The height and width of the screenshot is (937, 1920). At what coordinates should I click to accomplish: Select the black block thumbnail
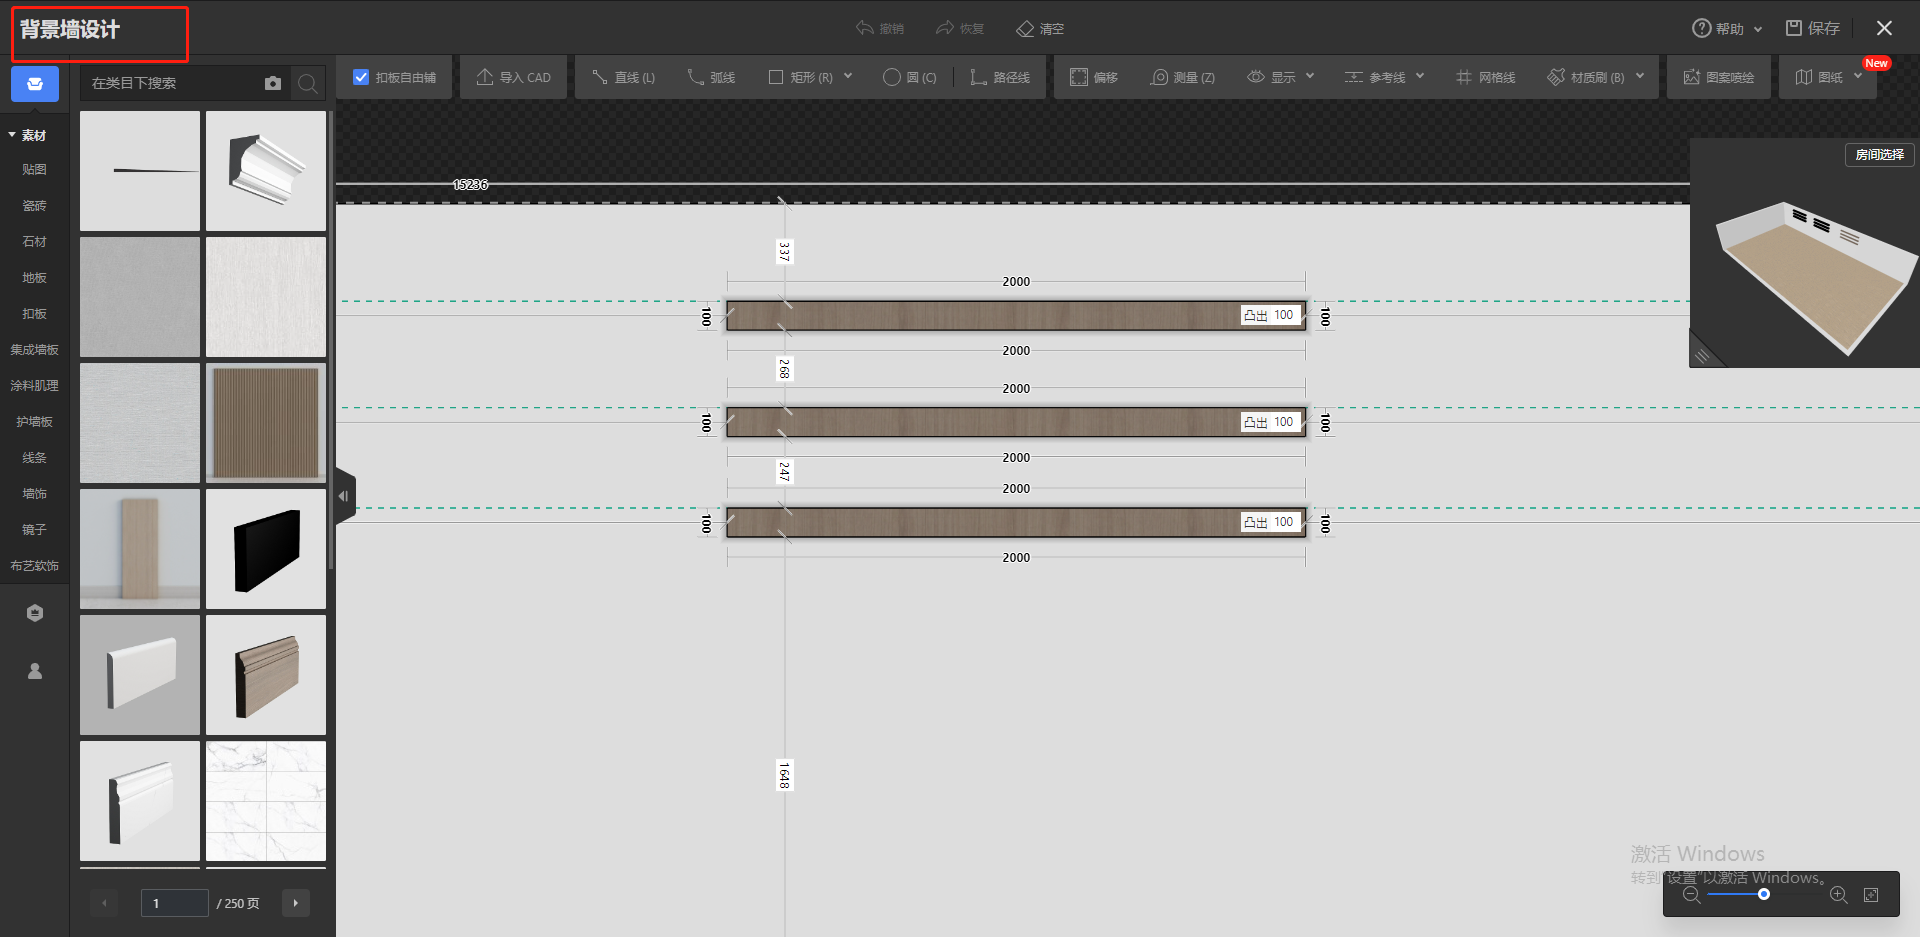tap(266, 549)
